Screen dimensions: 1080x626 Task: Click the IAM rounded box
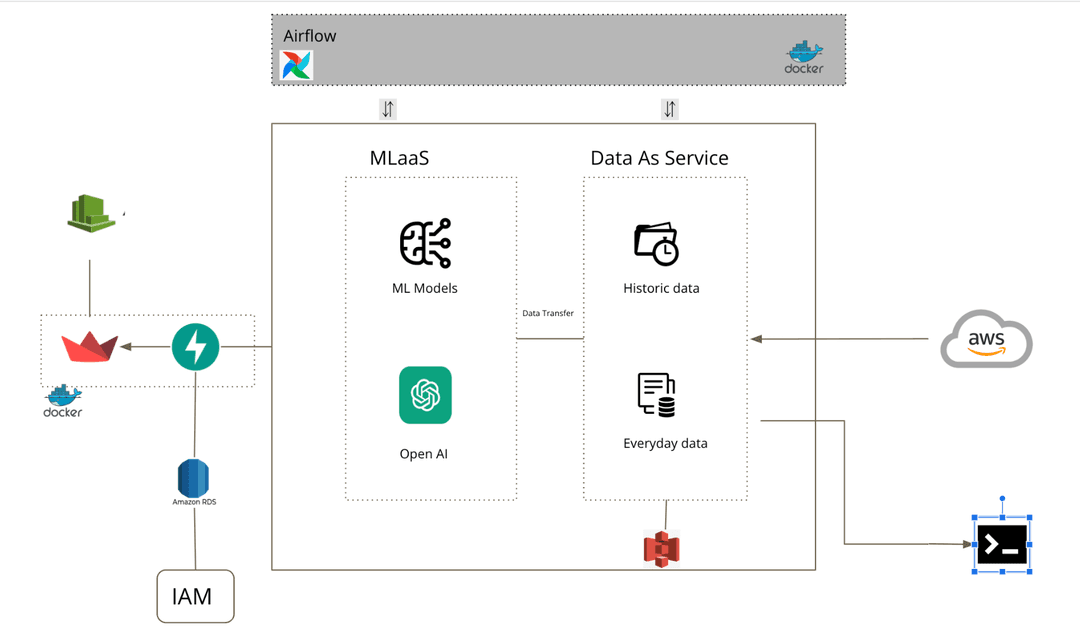[x=195, y=596]
